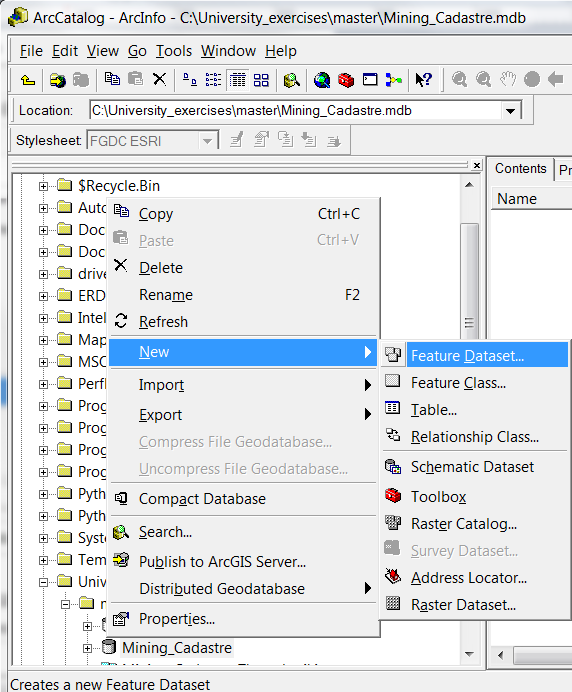572x692 pixels.
Task: Close the catalog tree panel
Action: [477, 165]
